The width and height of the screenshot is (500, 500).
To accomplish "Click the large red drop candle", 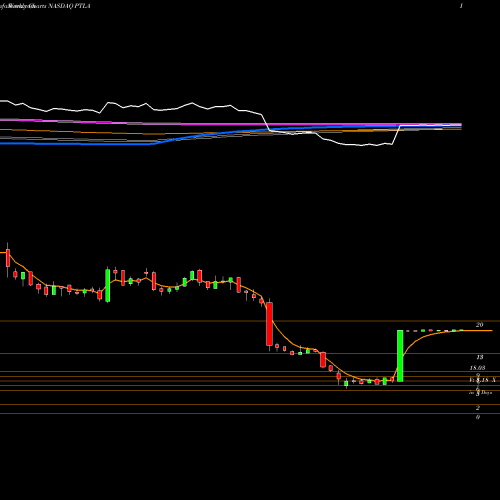I will tap(269, 324).
